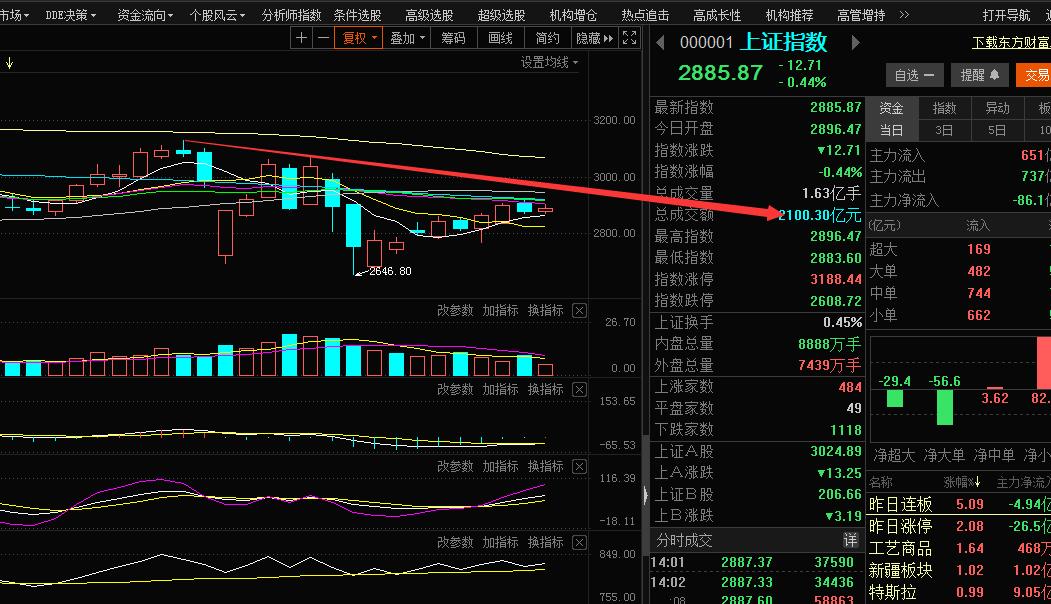Open DDE决策 menu dropdown
This screenshot has width=1051, height=604.
pyautogui.click(x=70, y=15)
